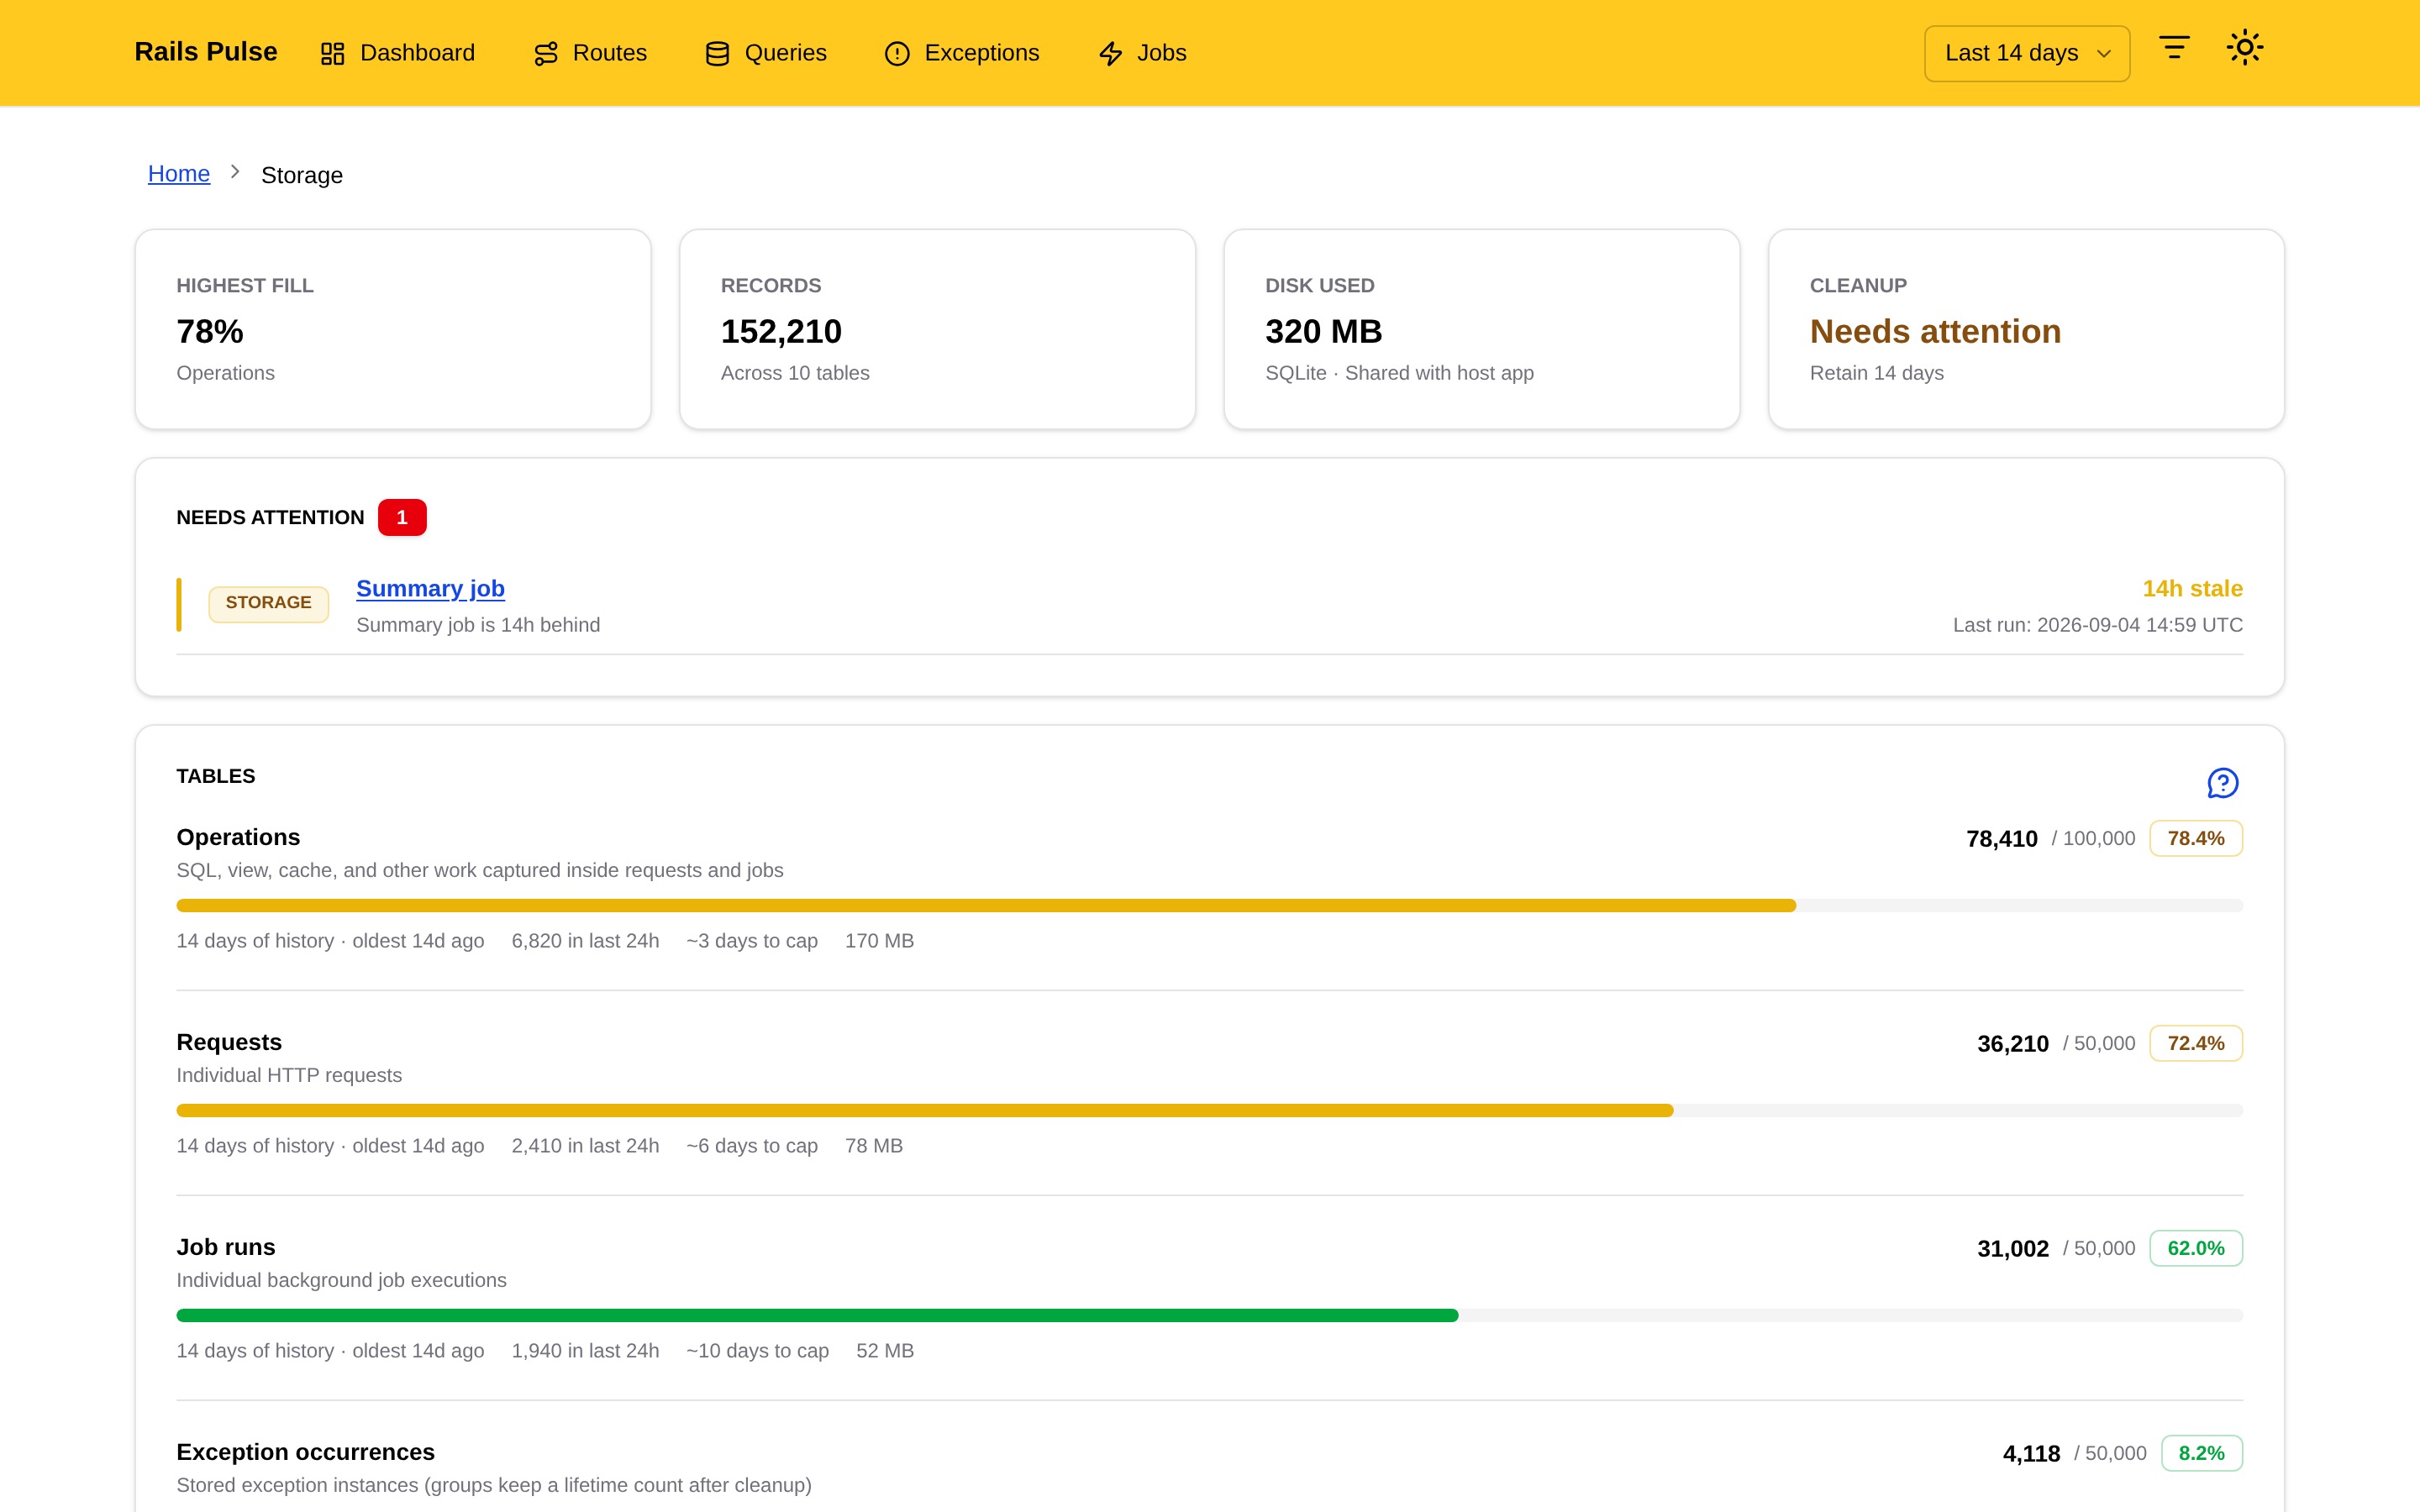Click the '14h stale' status text
Image resolution: width=2420 pixels, height=1512 pixels.
point(2192,589)
